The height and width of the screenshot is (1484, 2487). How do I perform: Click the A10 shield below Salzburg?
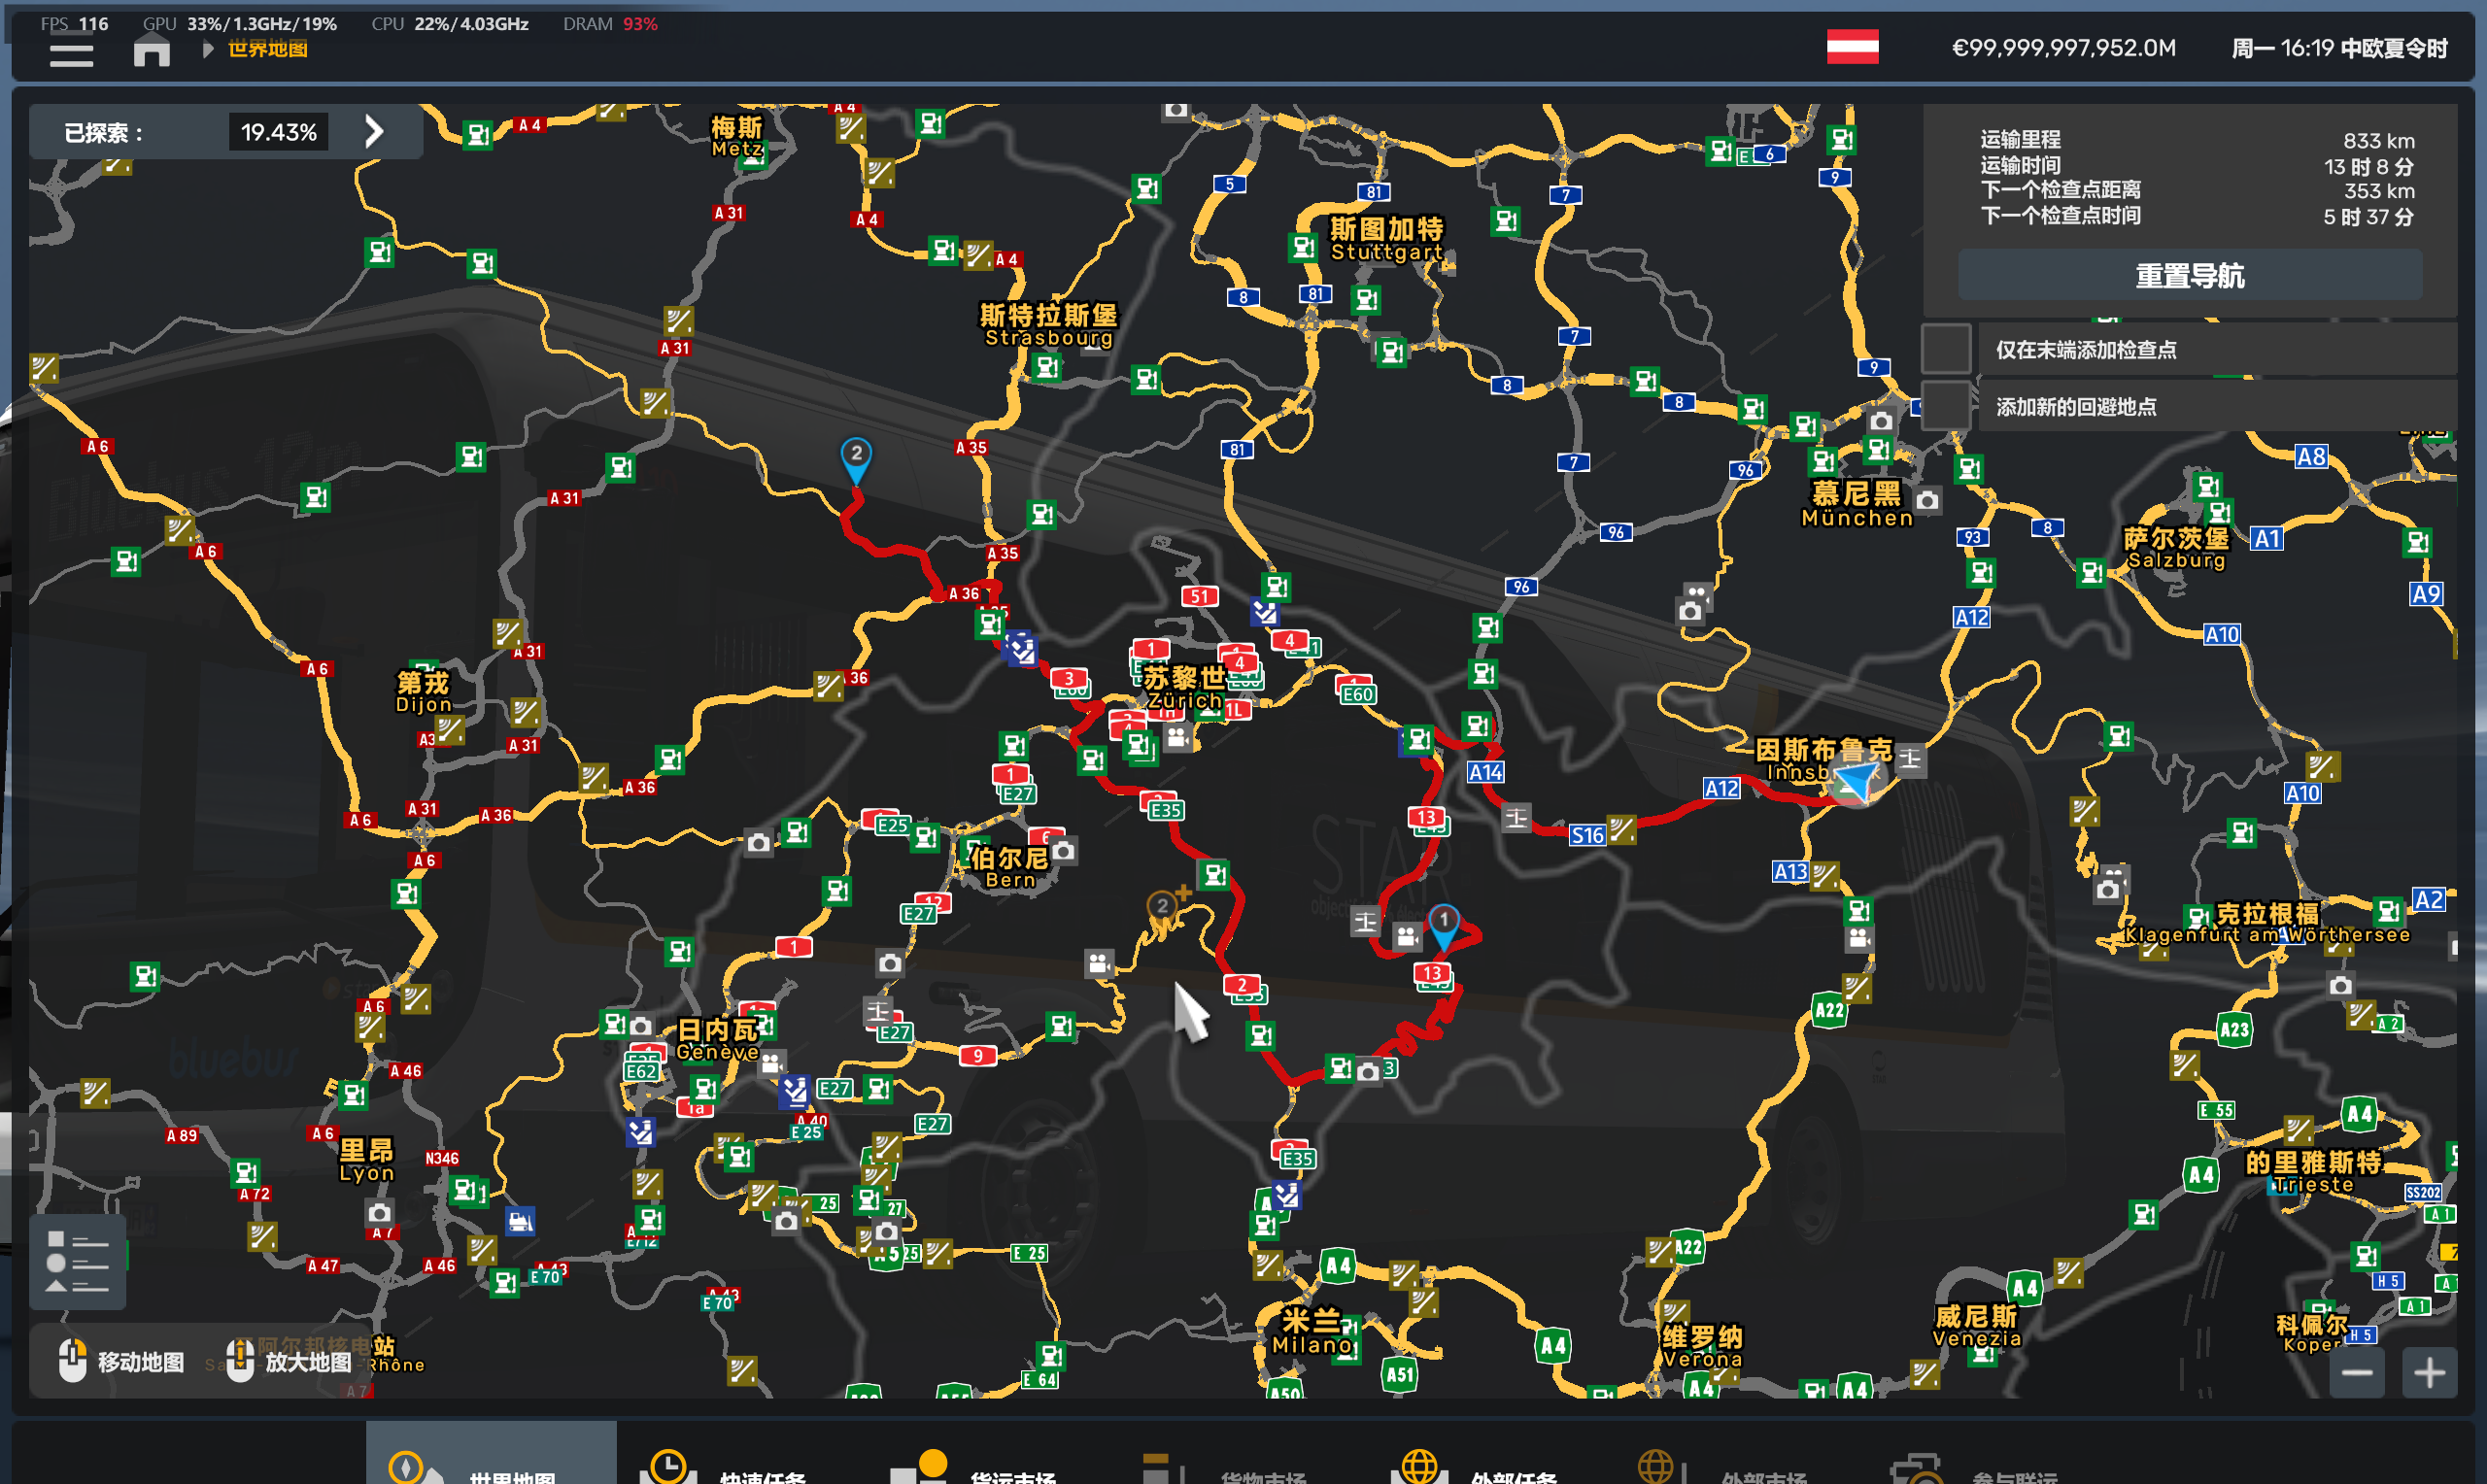[2221, 634]
